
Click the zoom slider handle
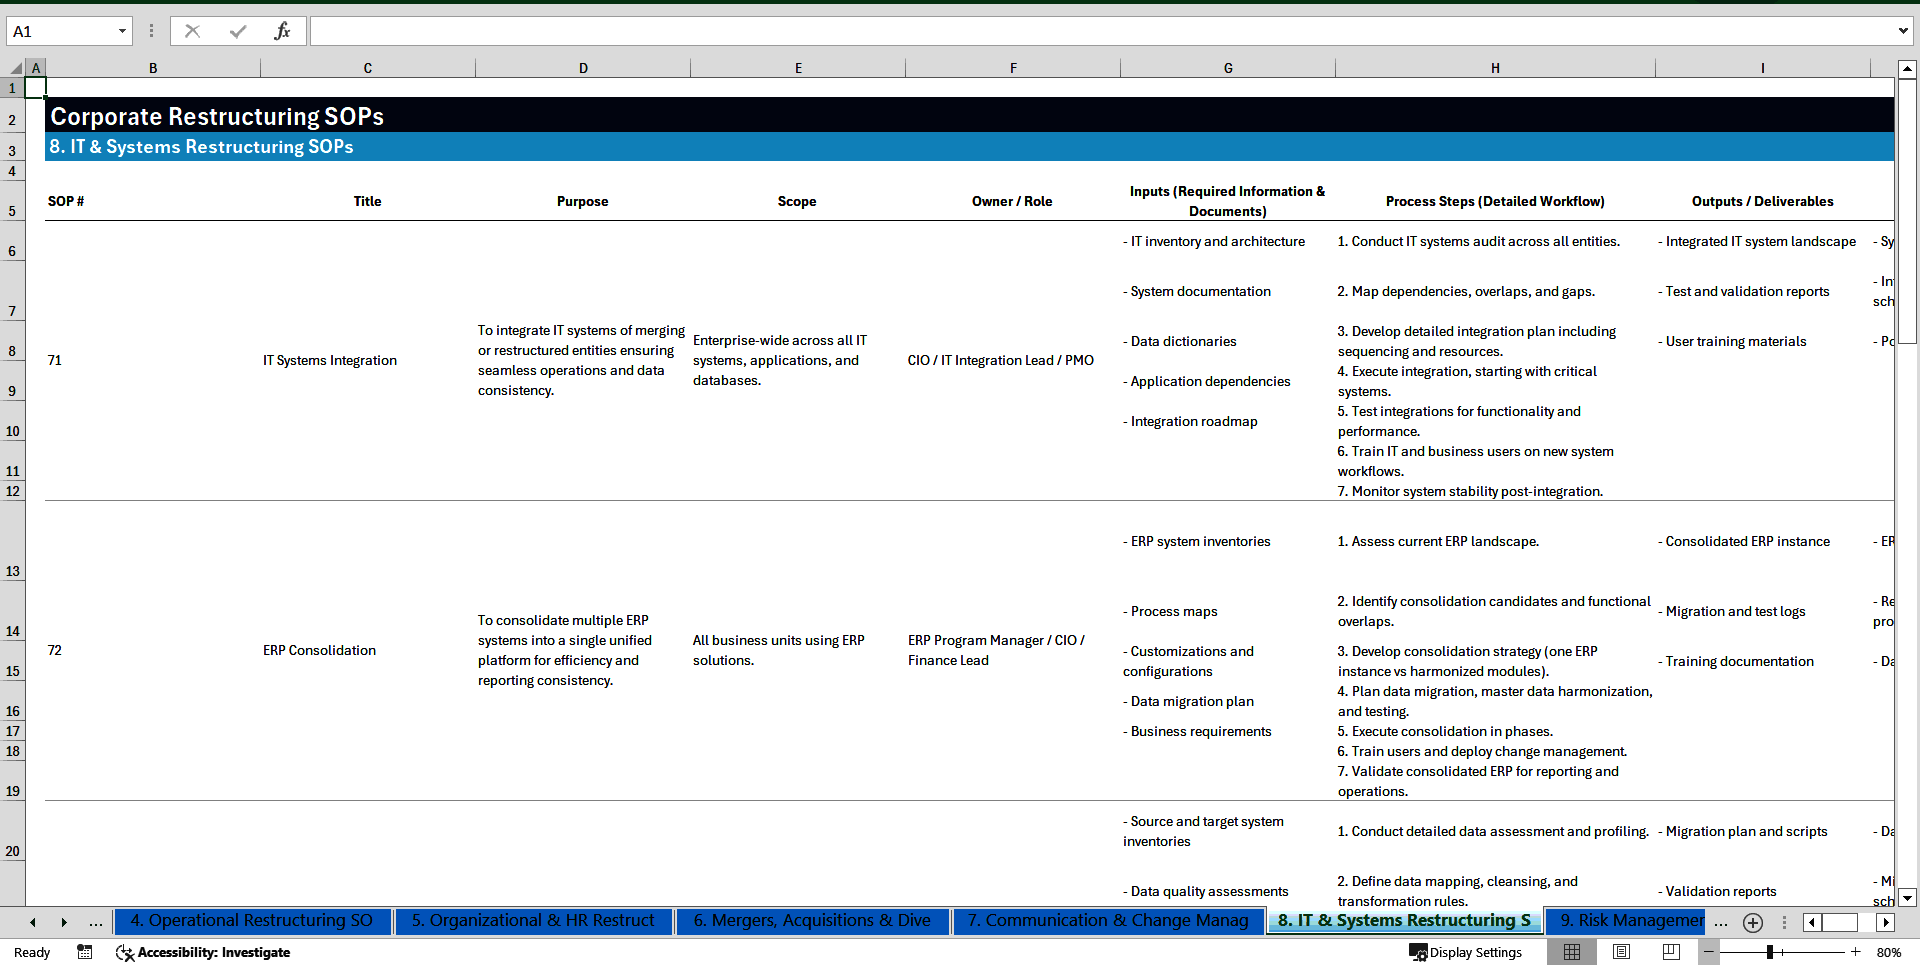click(x=1771, y=952)
